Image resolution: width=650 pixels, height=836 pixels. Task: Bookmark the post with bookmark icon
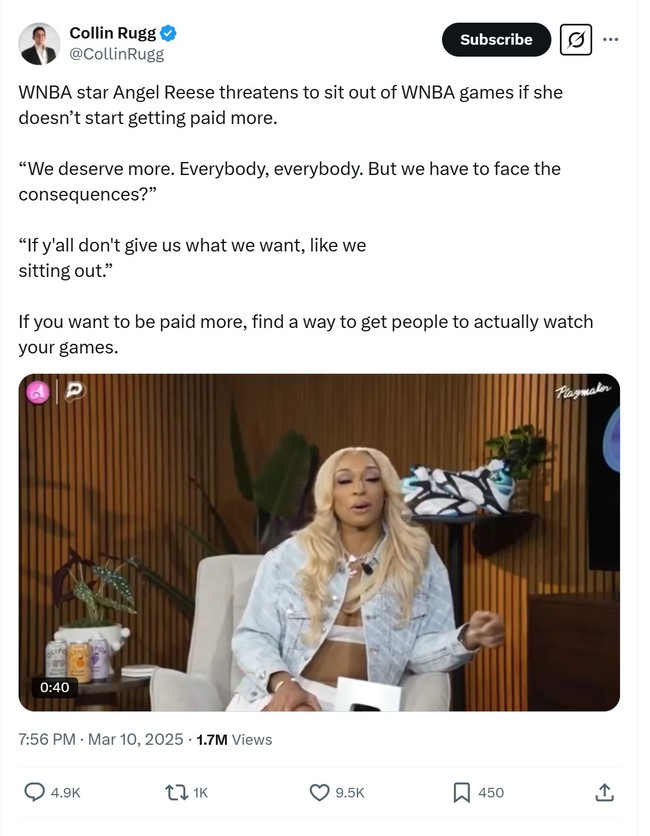pos(461,792)
